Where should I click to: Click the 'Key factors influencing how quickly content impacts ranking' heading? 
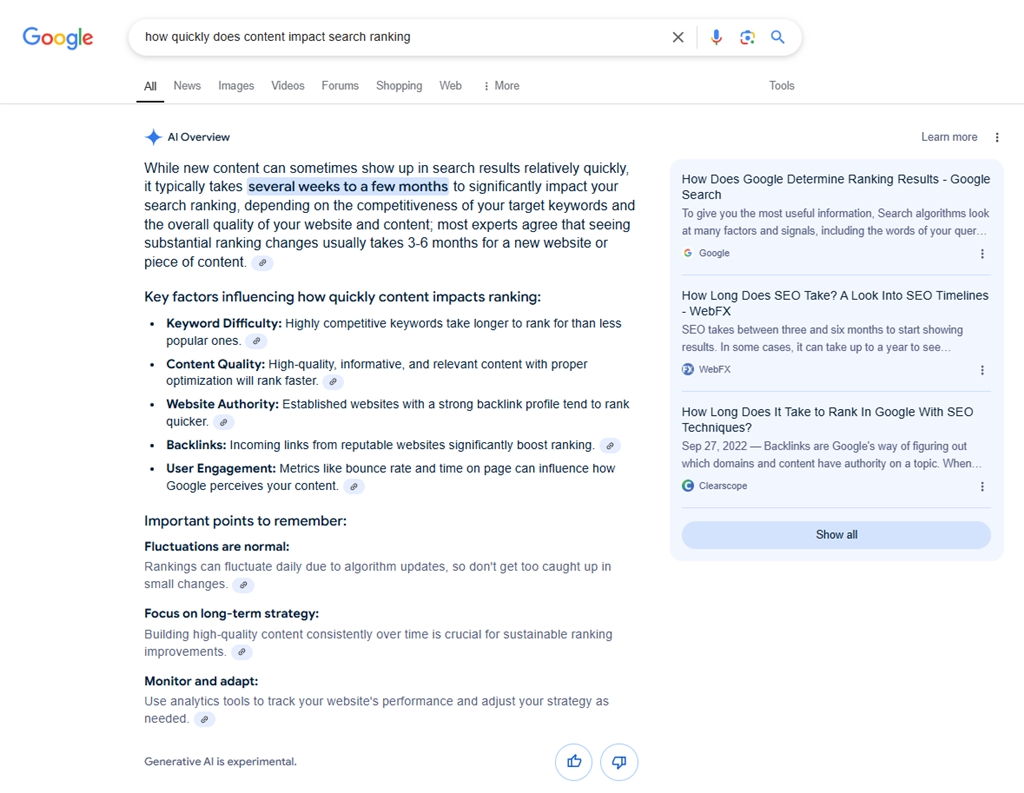click(x=343, y=297)
